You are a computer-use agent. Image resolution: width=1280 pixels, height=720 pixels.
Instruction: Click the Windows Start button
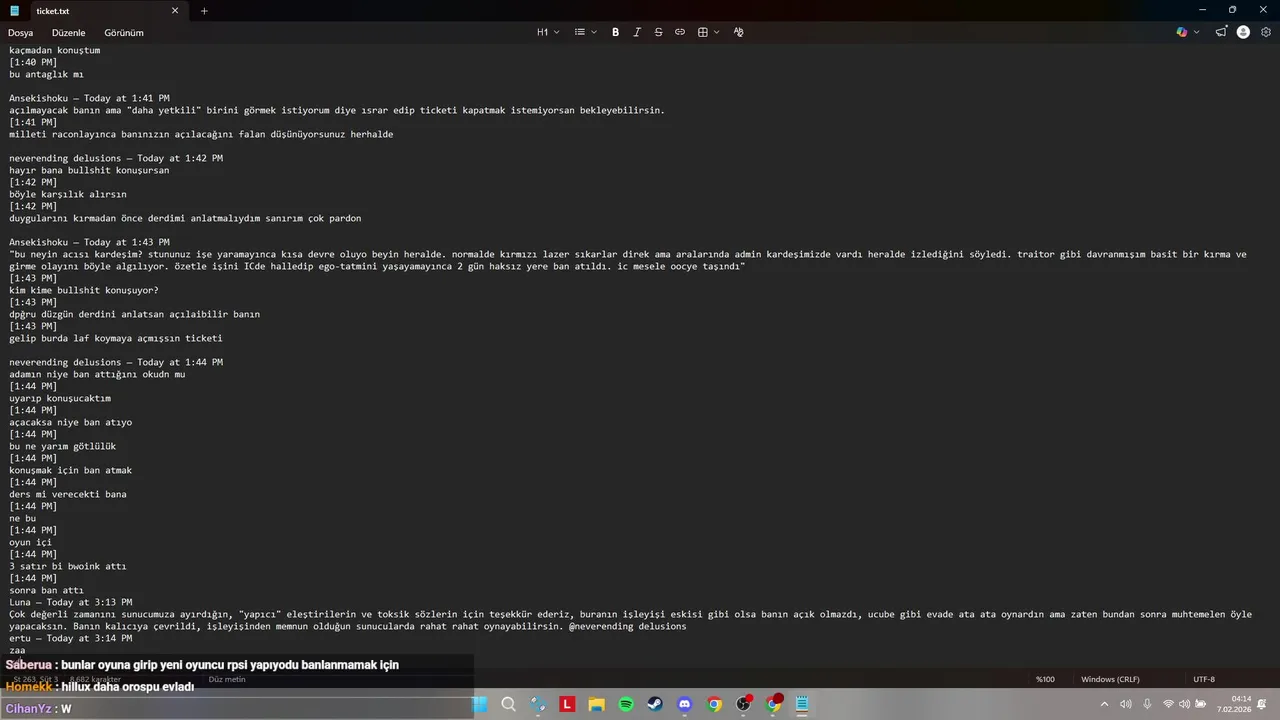click(479, 704)
